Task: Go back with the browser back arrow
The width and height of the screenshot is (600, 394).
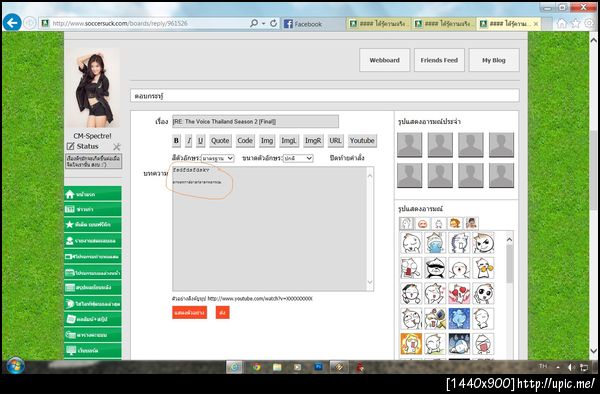Action: click(x=12, y=23)
